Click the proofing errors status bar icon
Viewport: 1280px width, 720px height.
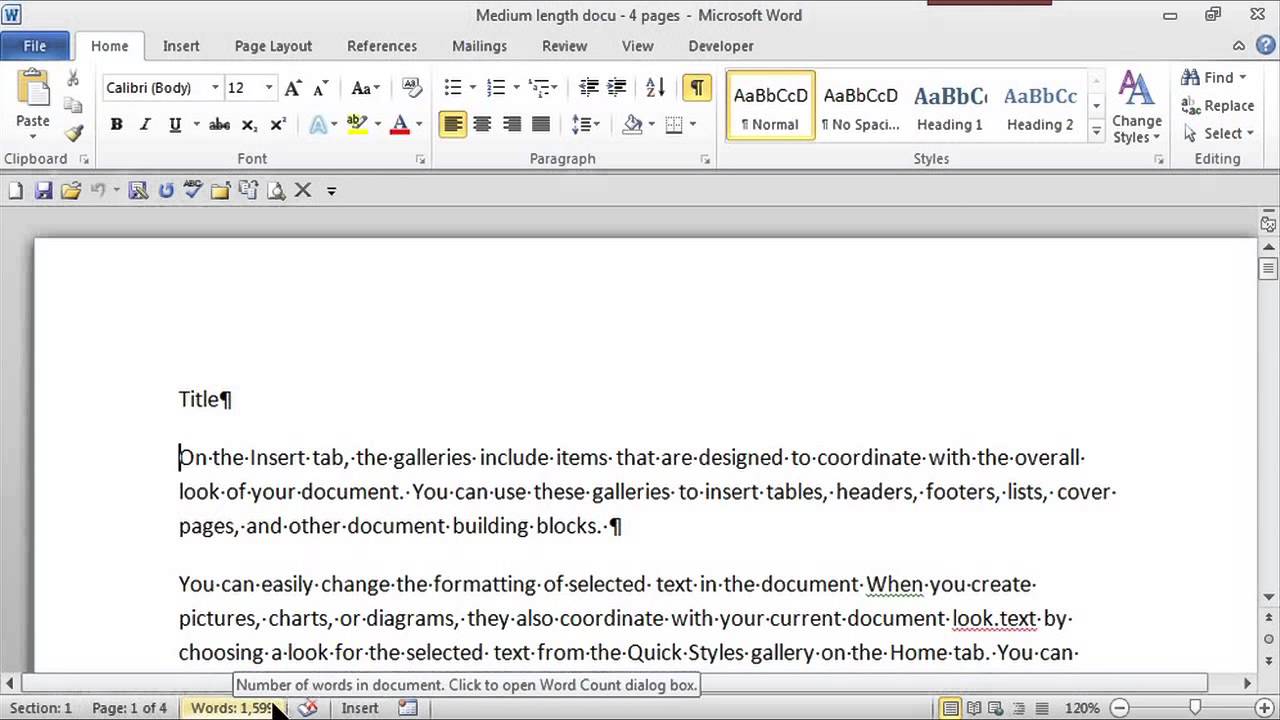pyautogui.click(x=308, y=708)
